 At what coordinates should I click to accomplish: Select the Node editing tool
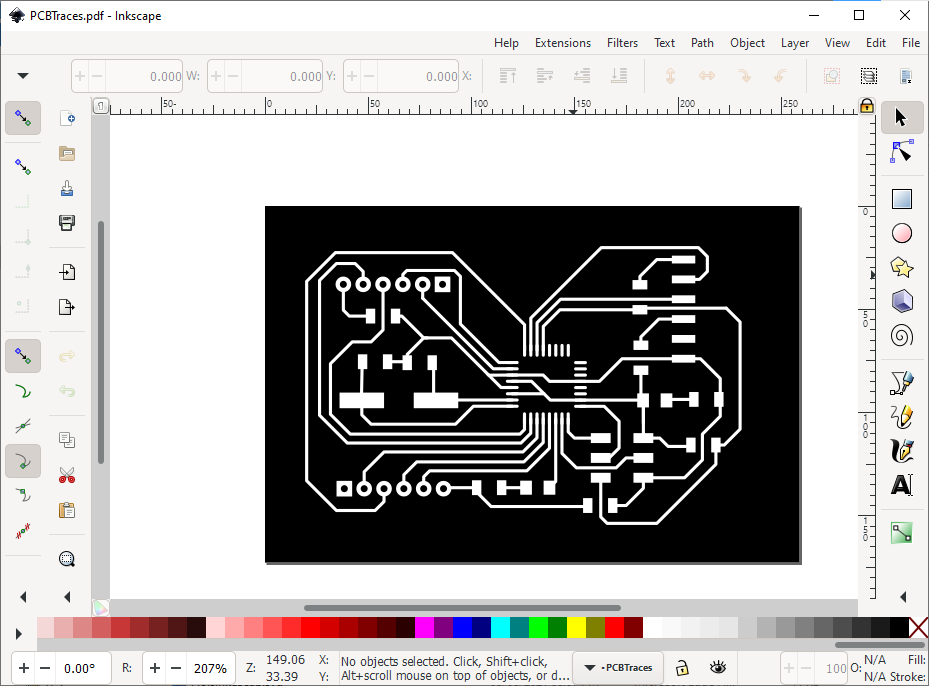[x=901, y=152]
